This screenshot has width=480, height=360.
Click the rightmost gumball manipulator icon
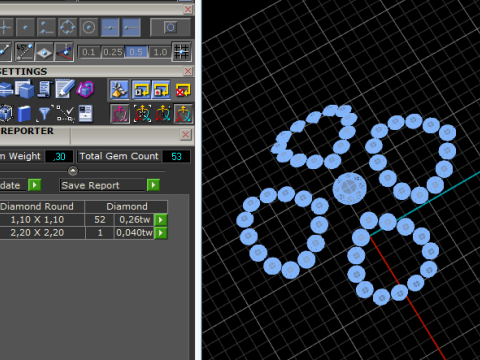pyautogui.click(x=183, y=114)
